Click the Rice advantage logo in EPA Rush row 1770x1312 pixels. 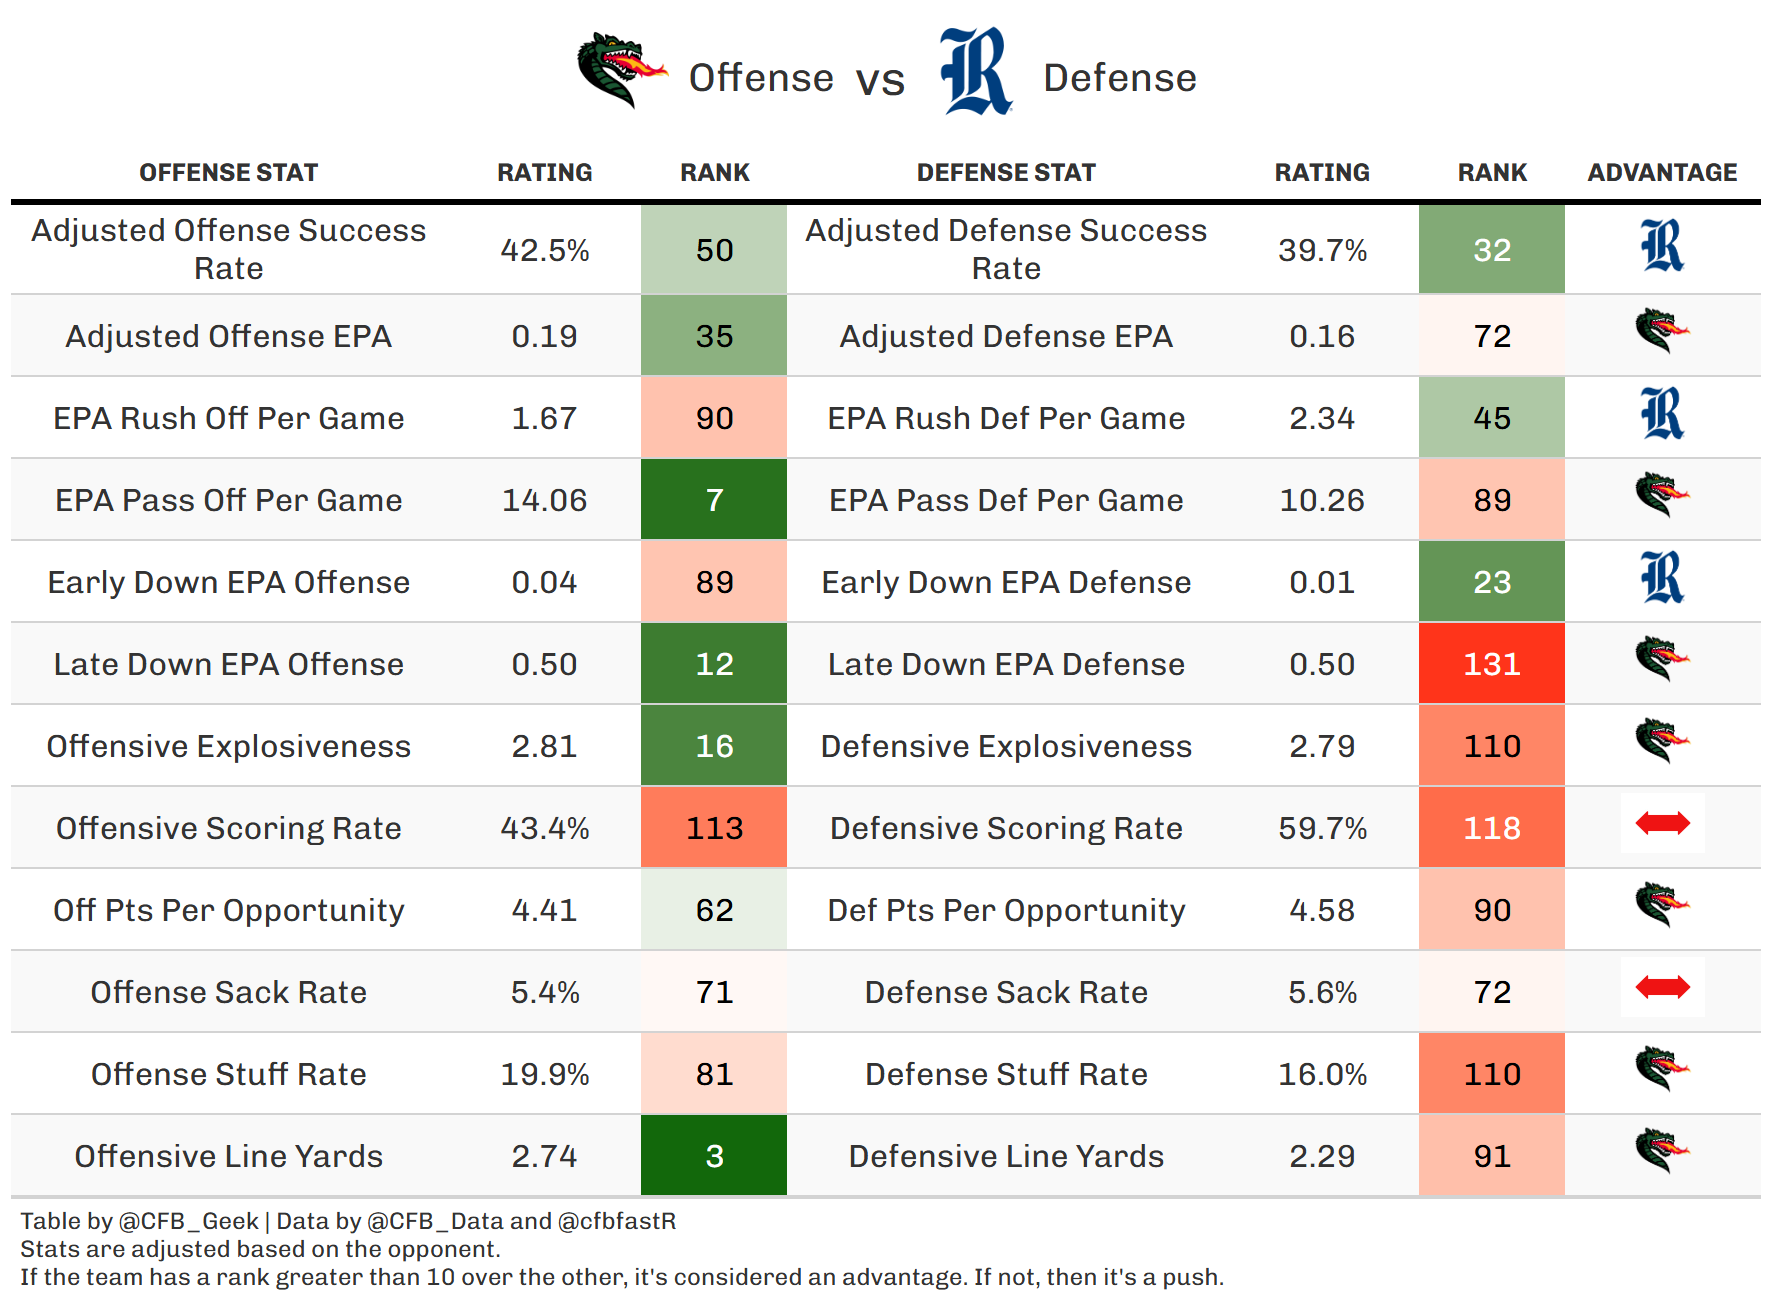[x=1662, y=415]
